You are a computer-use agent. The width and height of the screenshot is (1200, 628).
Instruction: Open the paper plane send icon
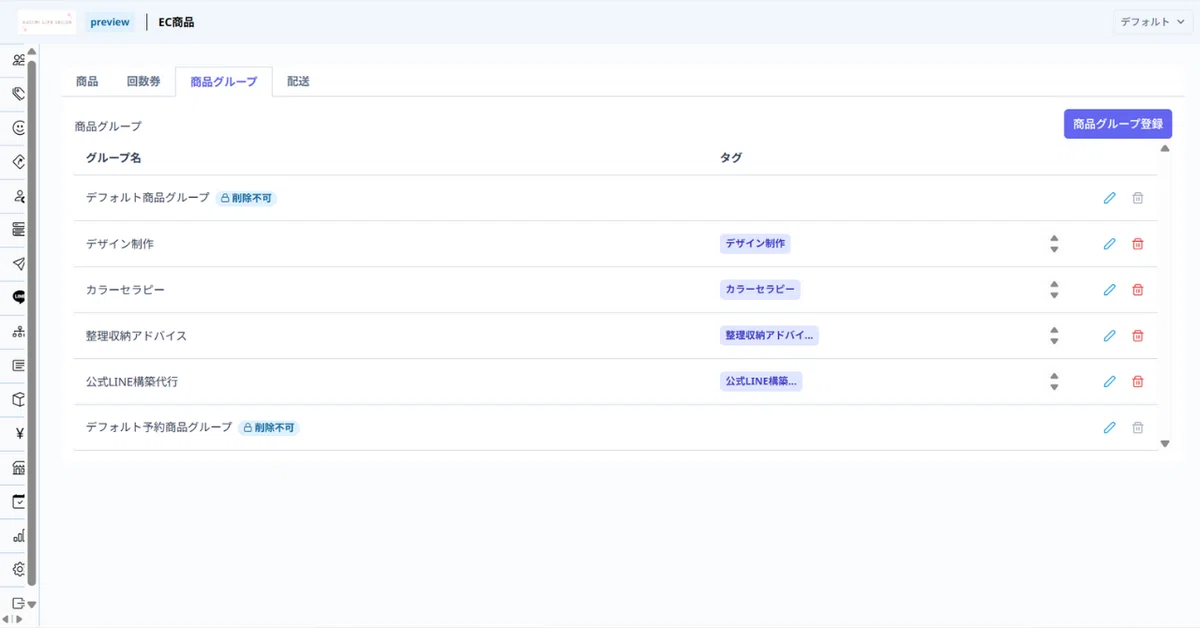[18, 264]
